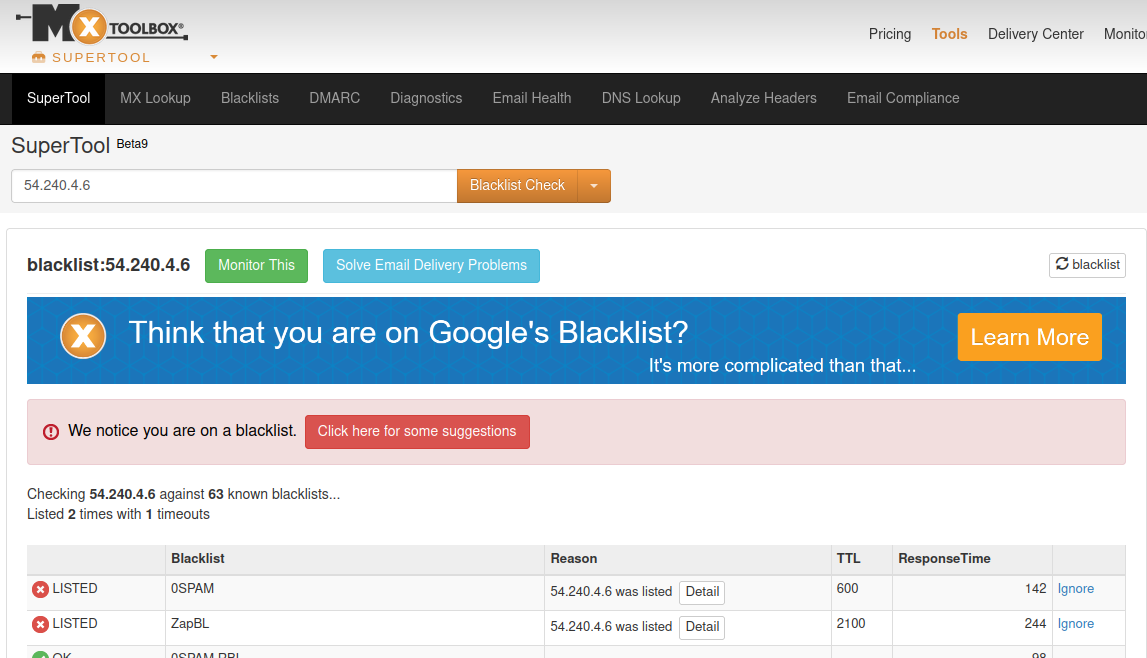Open the Email Compliance tab
Viewport: 1147px width, 658px height.
tap(903, 98)
